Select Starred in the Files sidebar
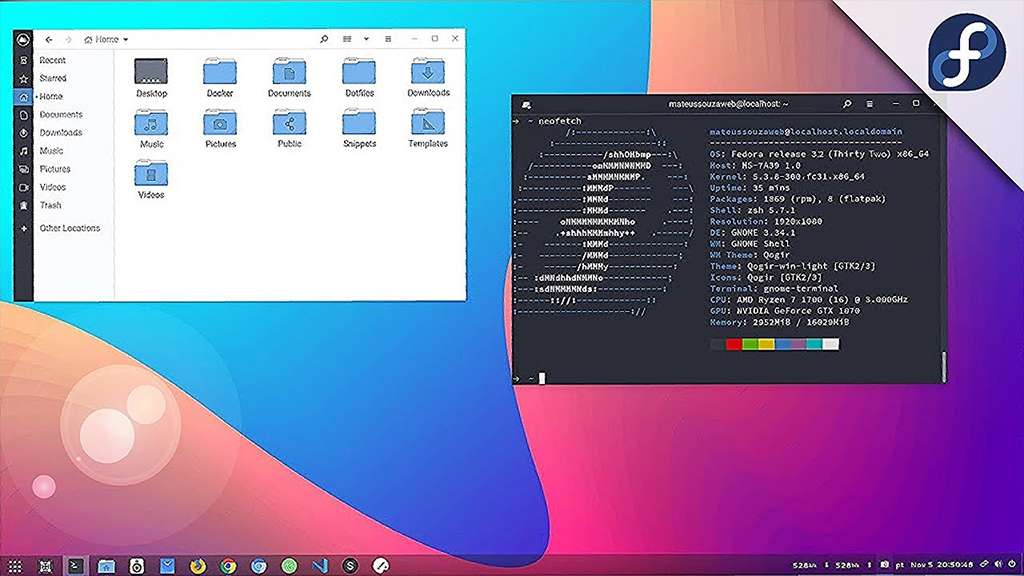This screenshot has height=576, width=1024. [x=53, y=78]
